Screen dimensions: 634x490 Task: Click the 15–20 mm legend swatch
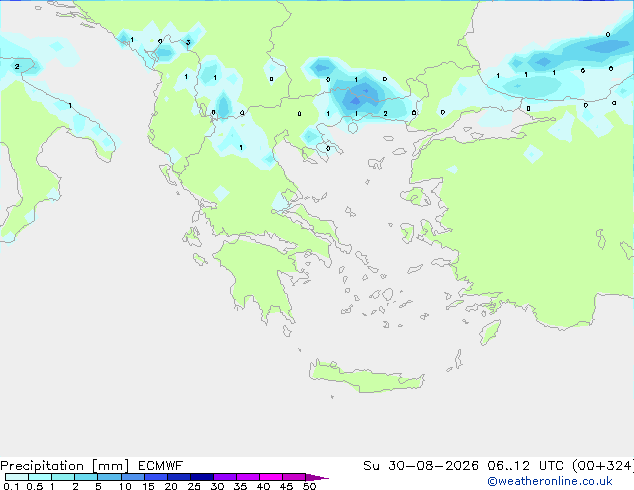156,477
